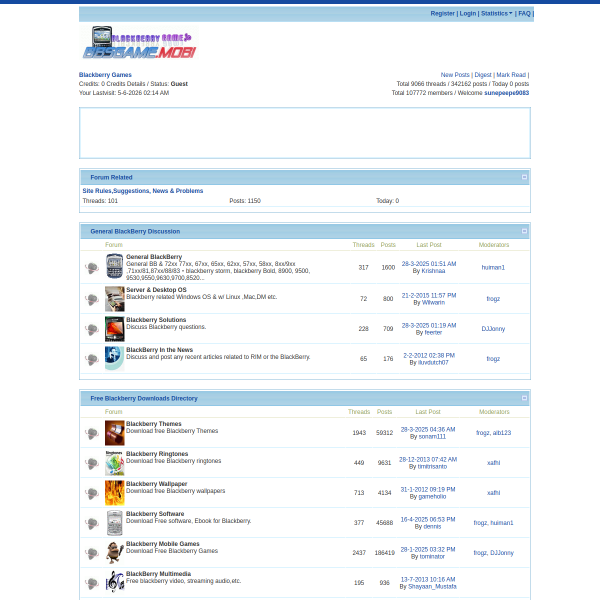Open last post dated 2-2-2012 02:38 PM
This screenshot has height=600, width=600.
point(429,355)
